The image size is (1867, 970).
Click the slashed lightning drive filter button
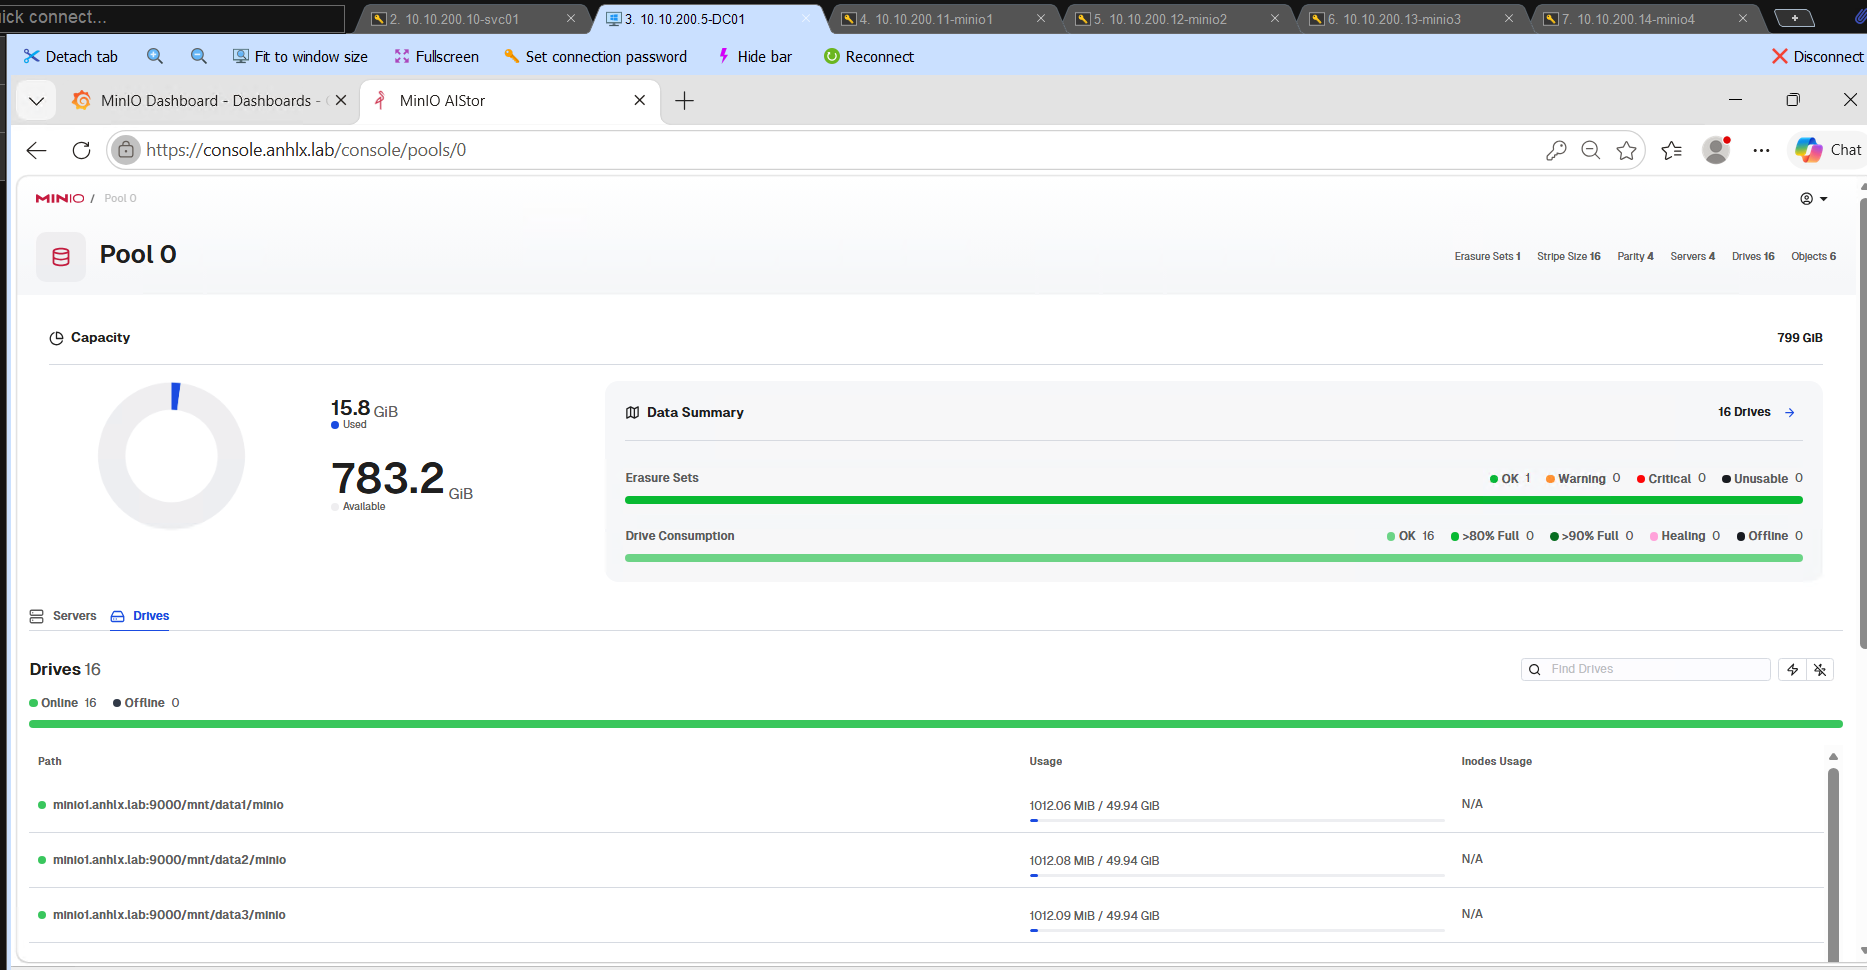(1820, 670)
